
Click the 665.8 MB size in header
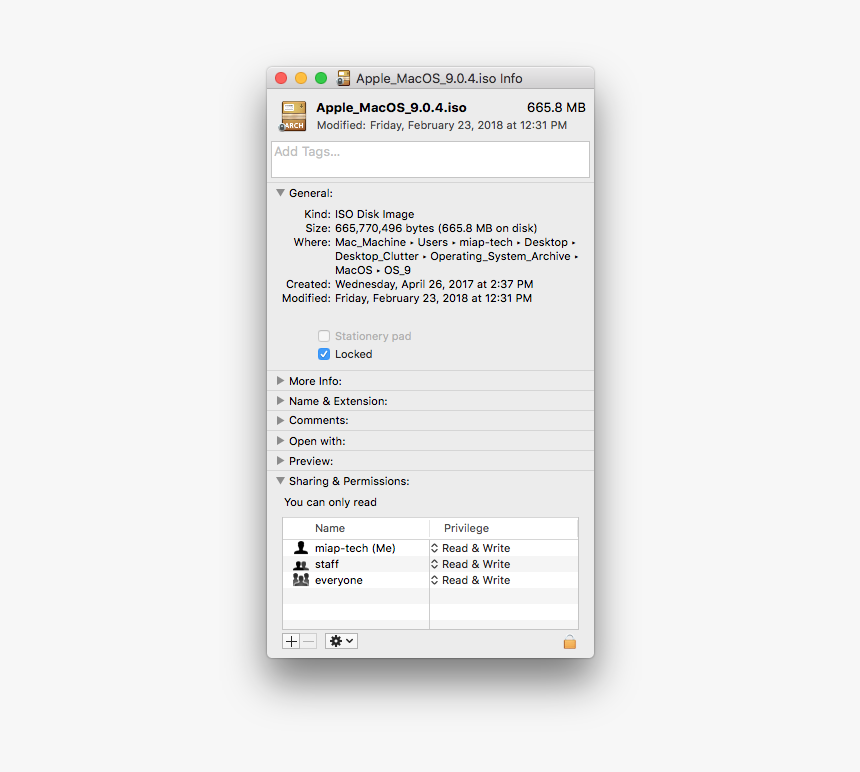click(556, 107)
